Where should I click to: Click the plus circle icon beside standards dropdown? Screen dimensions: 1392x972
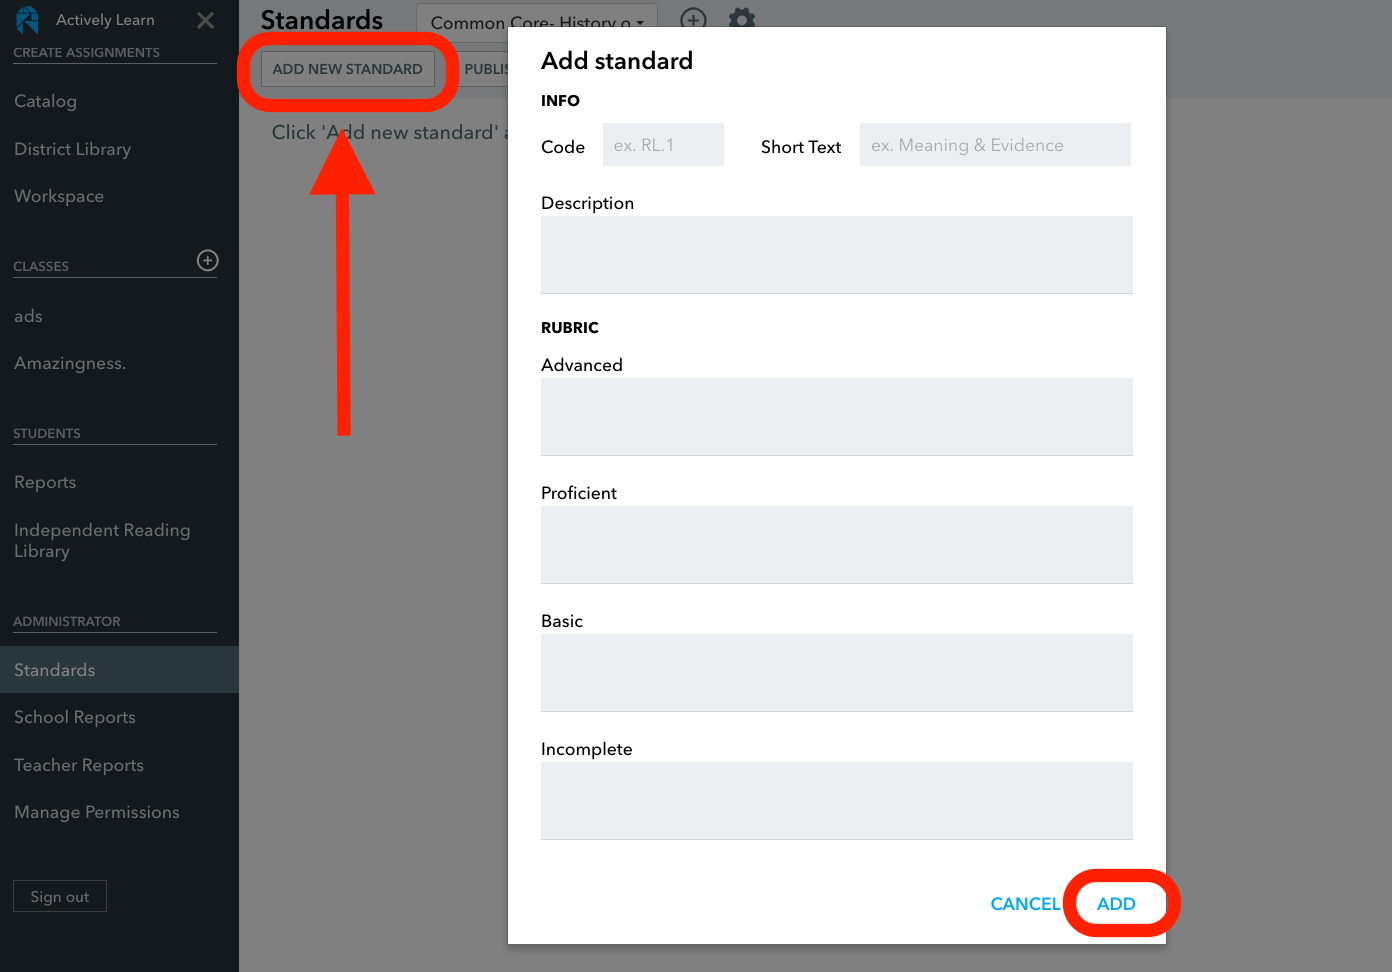[x=693, y=18]
